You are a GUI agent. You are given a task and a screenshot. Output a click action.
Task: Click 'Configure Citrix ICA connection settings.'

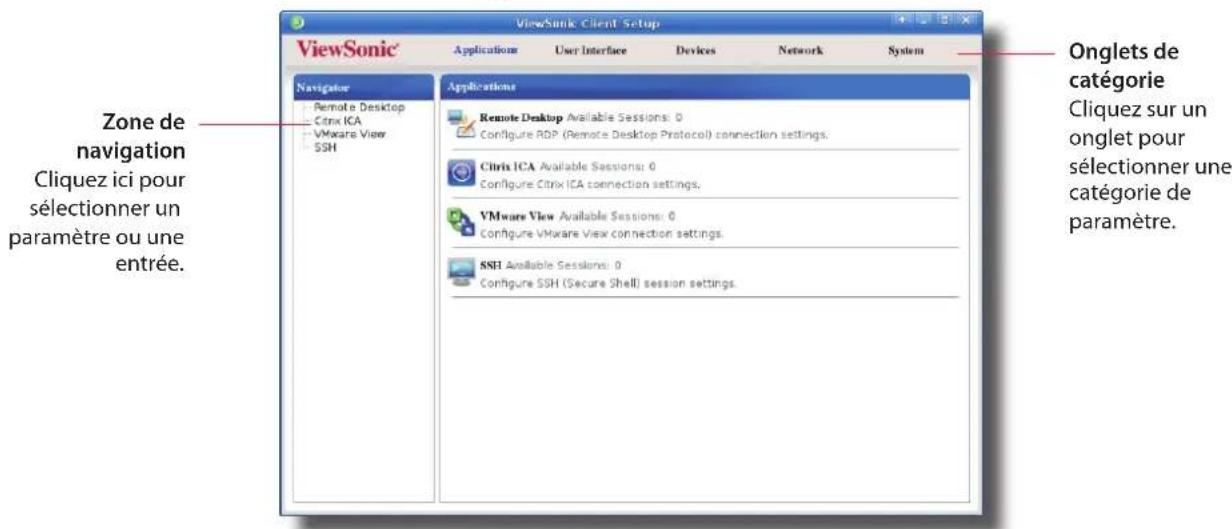pyautogui.click(x=590, y=184)
